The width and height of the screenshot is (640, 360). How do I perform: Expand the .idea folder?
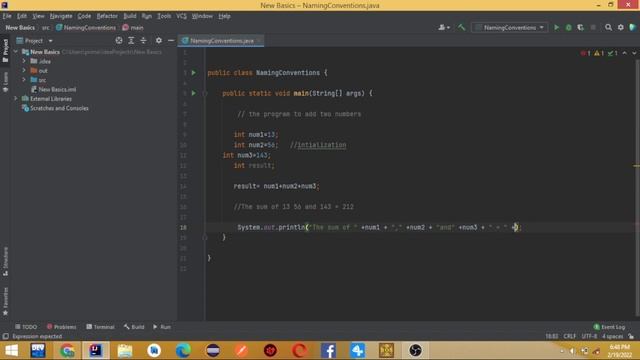pyautogui.click(x=24, y=61)
